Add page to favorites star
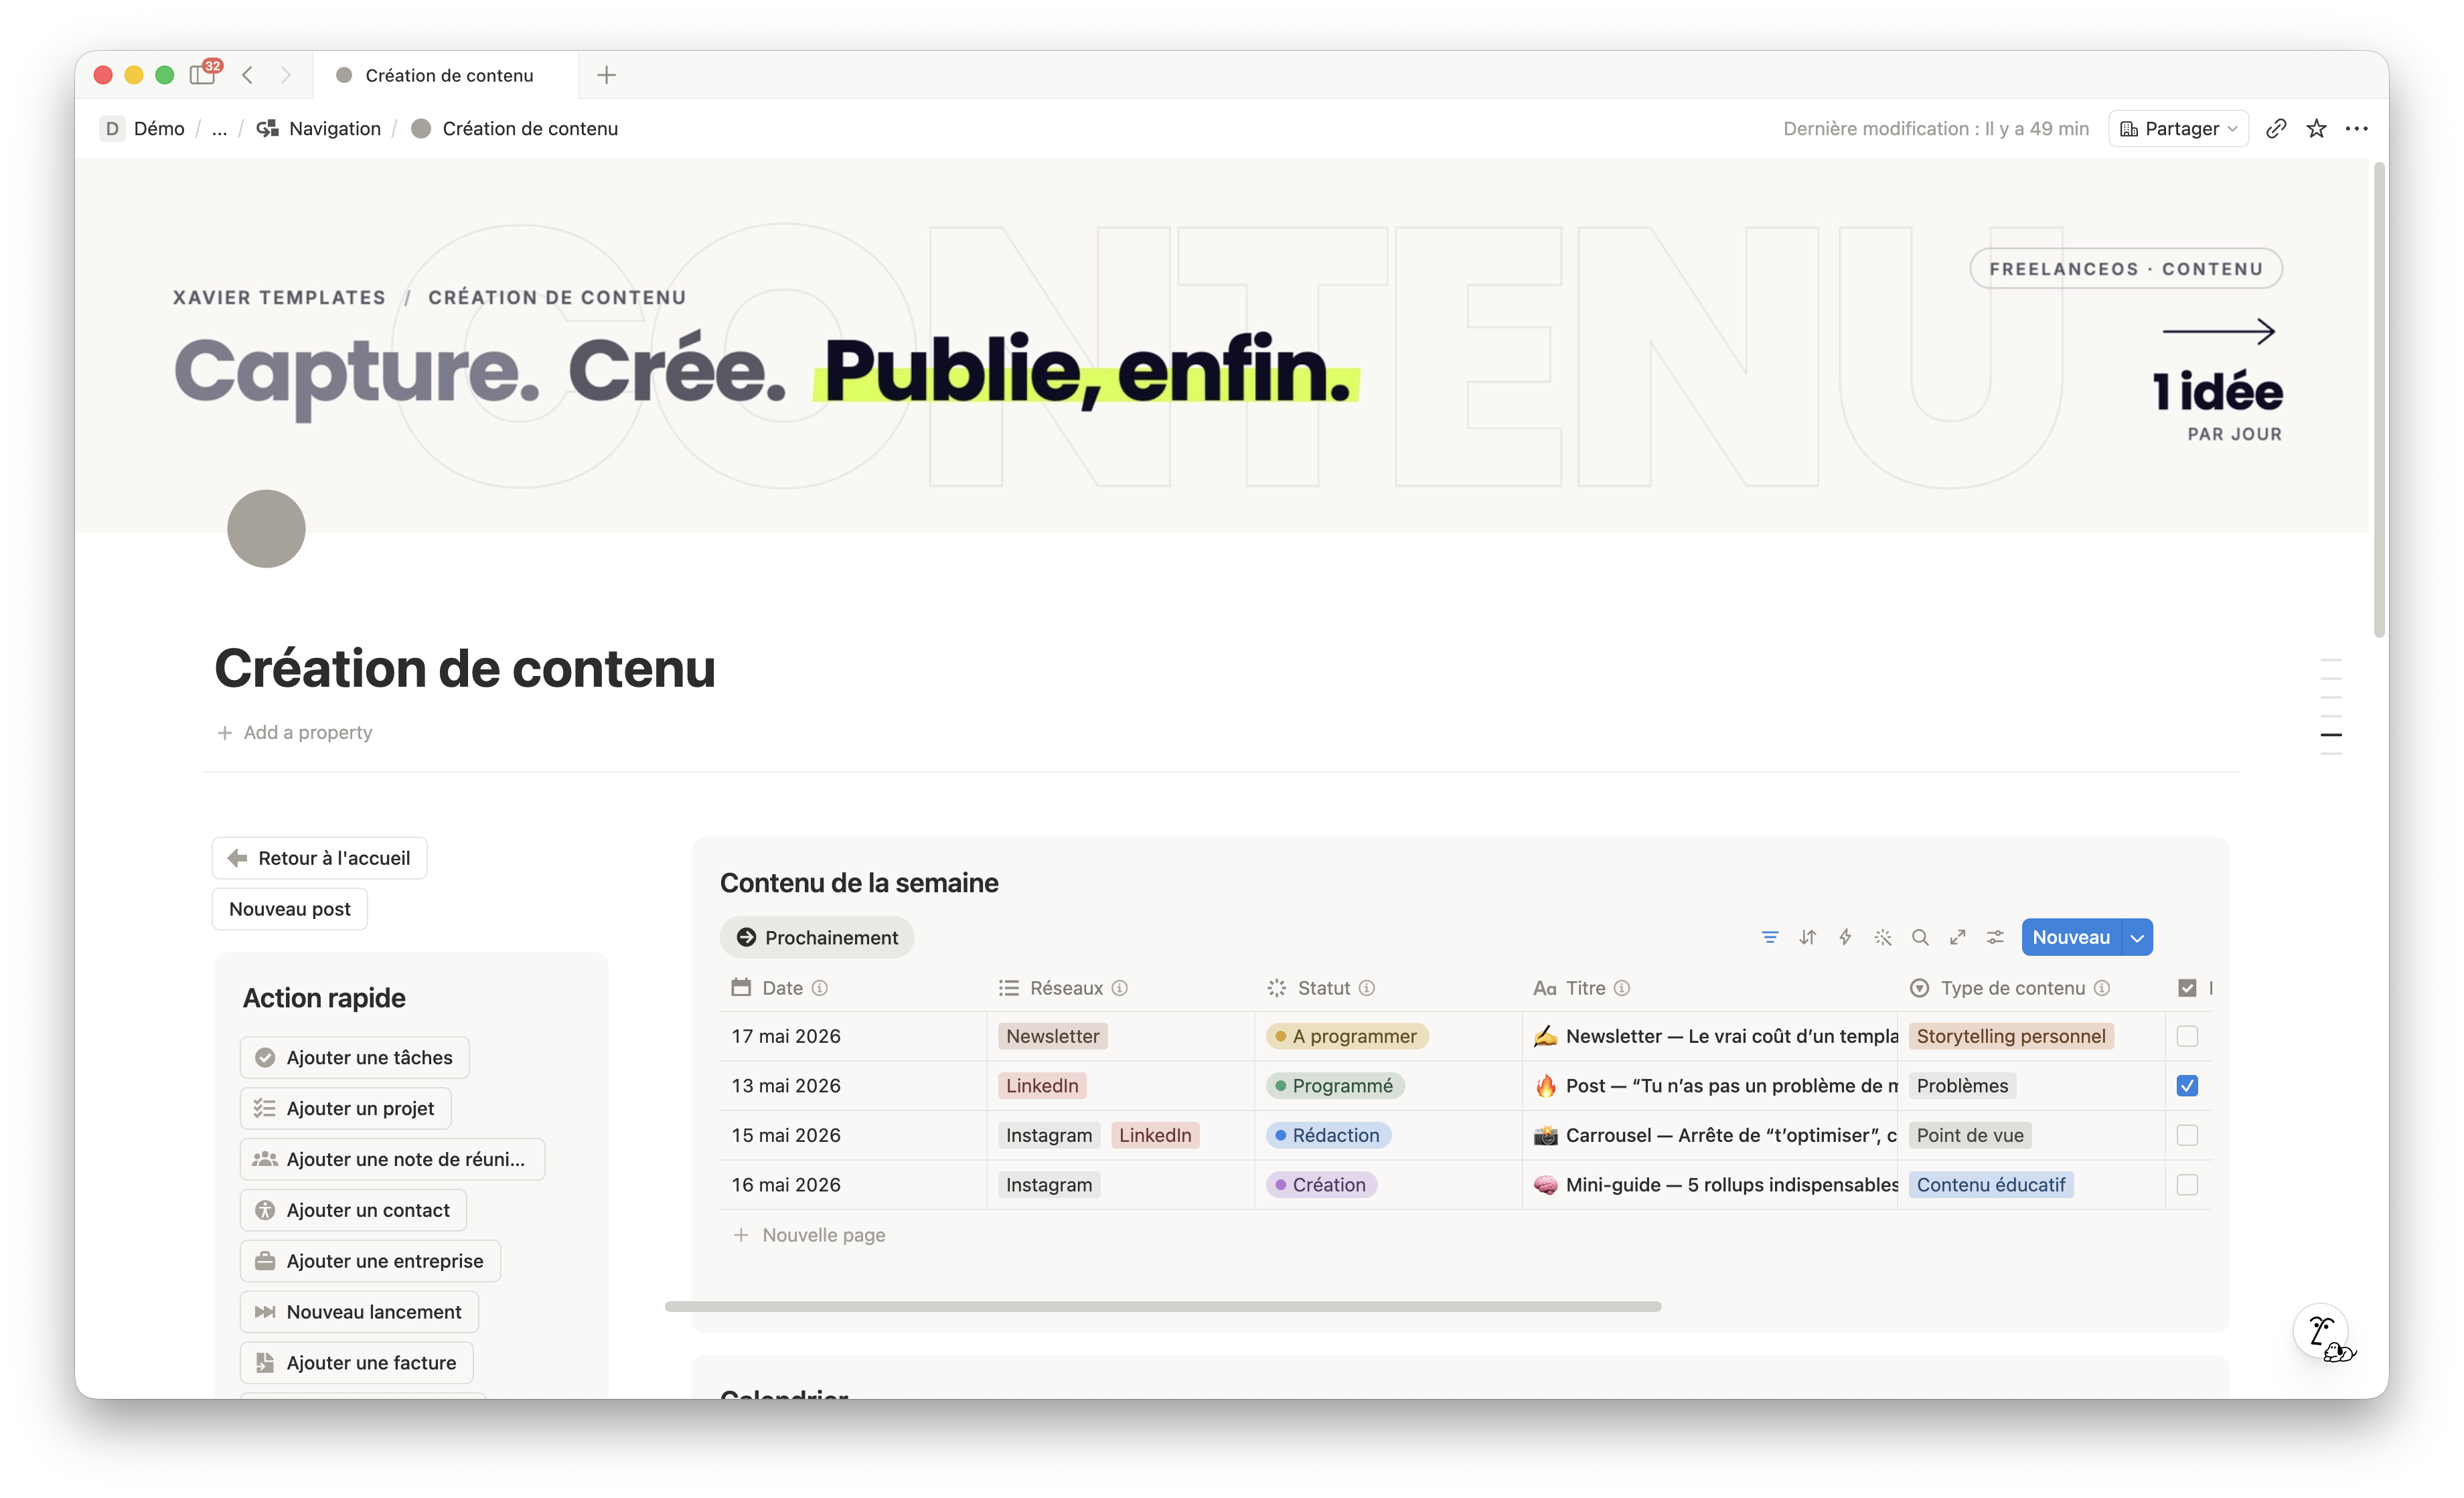 [x=2316, y=128]
